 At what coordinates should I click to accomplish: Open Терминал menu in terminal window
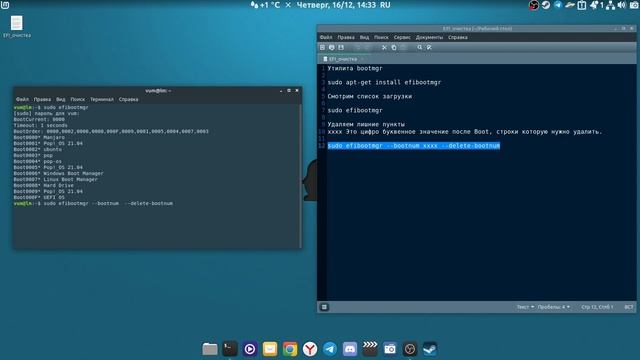point(102,99)
